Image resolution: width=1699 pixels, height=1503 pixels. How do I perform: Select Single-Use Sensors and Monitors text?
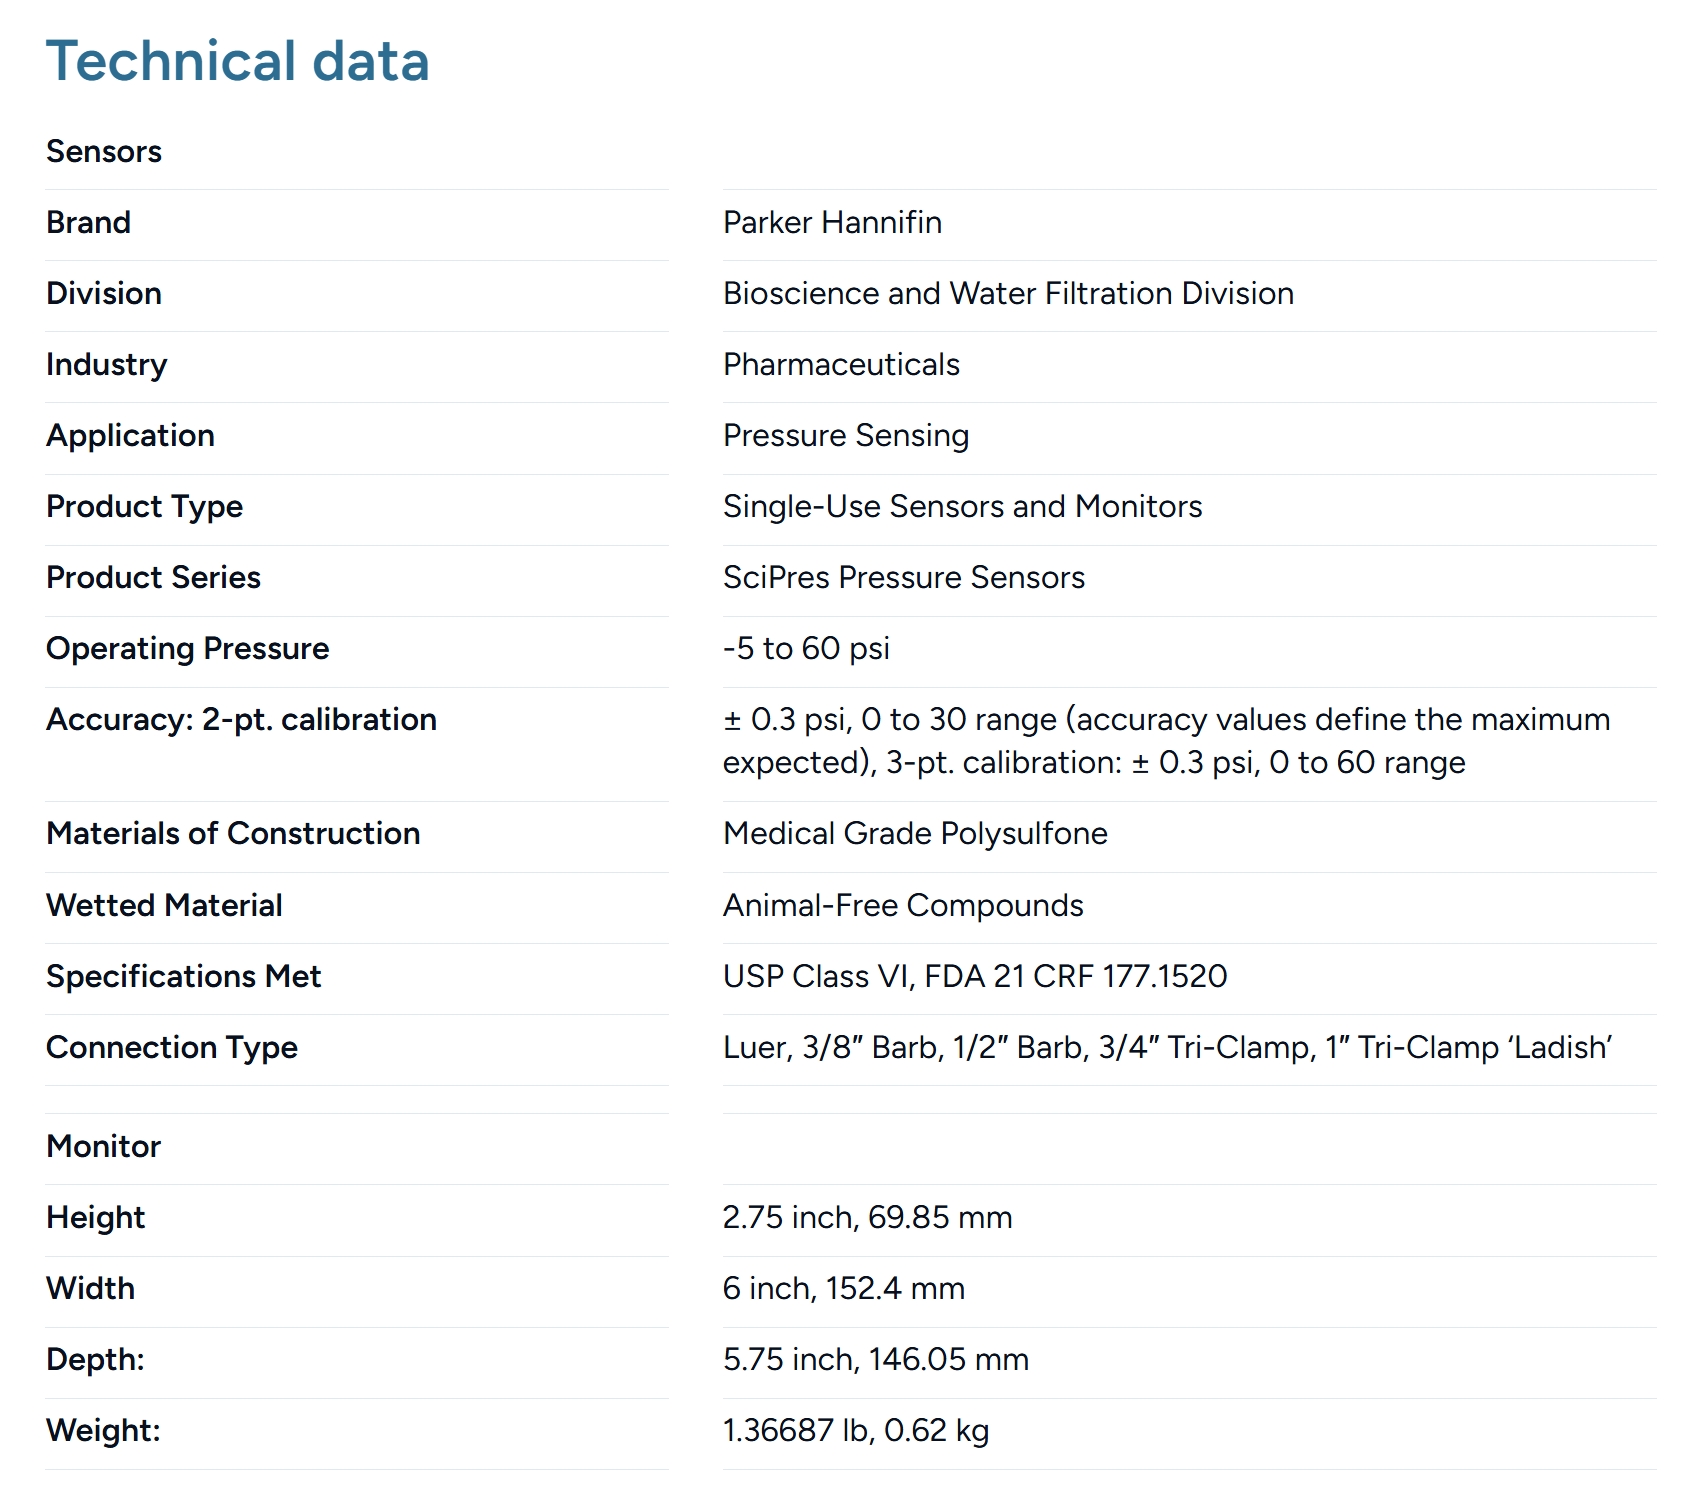(962, 507)
